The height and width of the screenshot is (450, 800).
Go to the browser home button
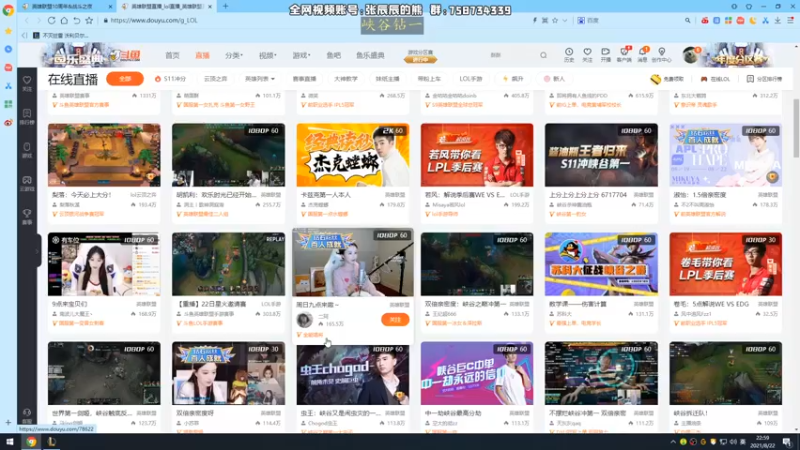64,20
